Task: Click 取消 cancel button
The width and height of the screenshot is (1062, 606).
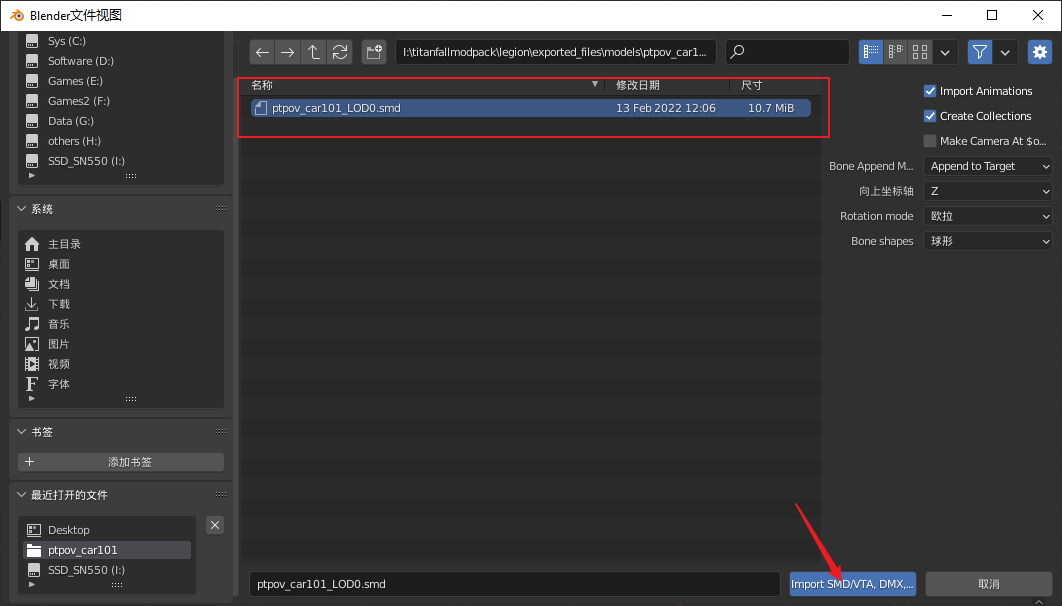Action: [x=989, y=584]
